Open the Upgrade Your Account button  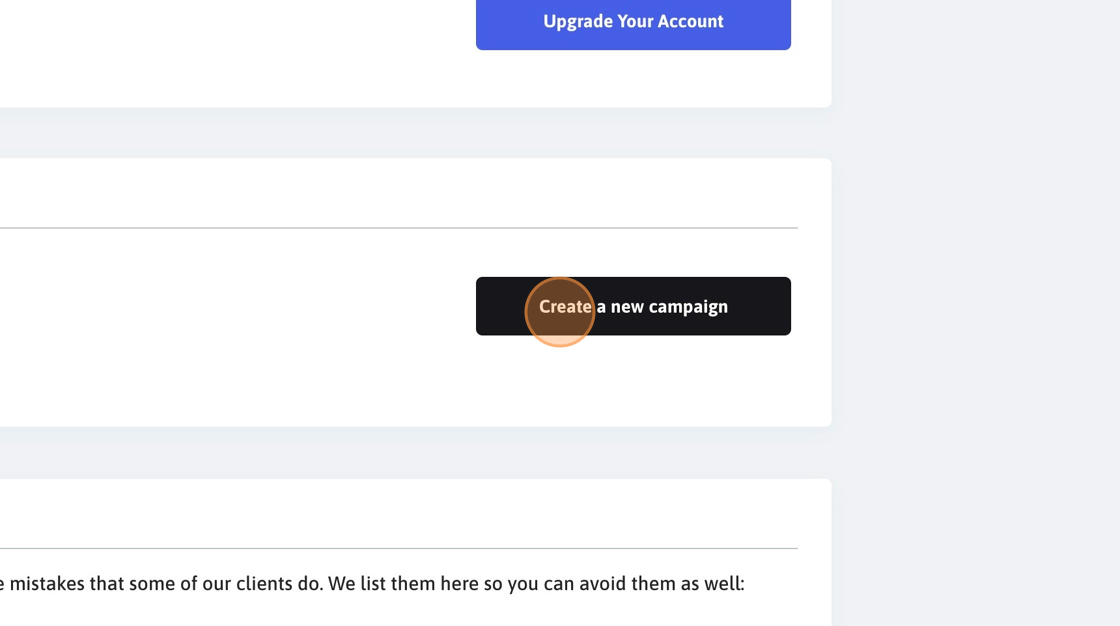[x=633, y=21]
